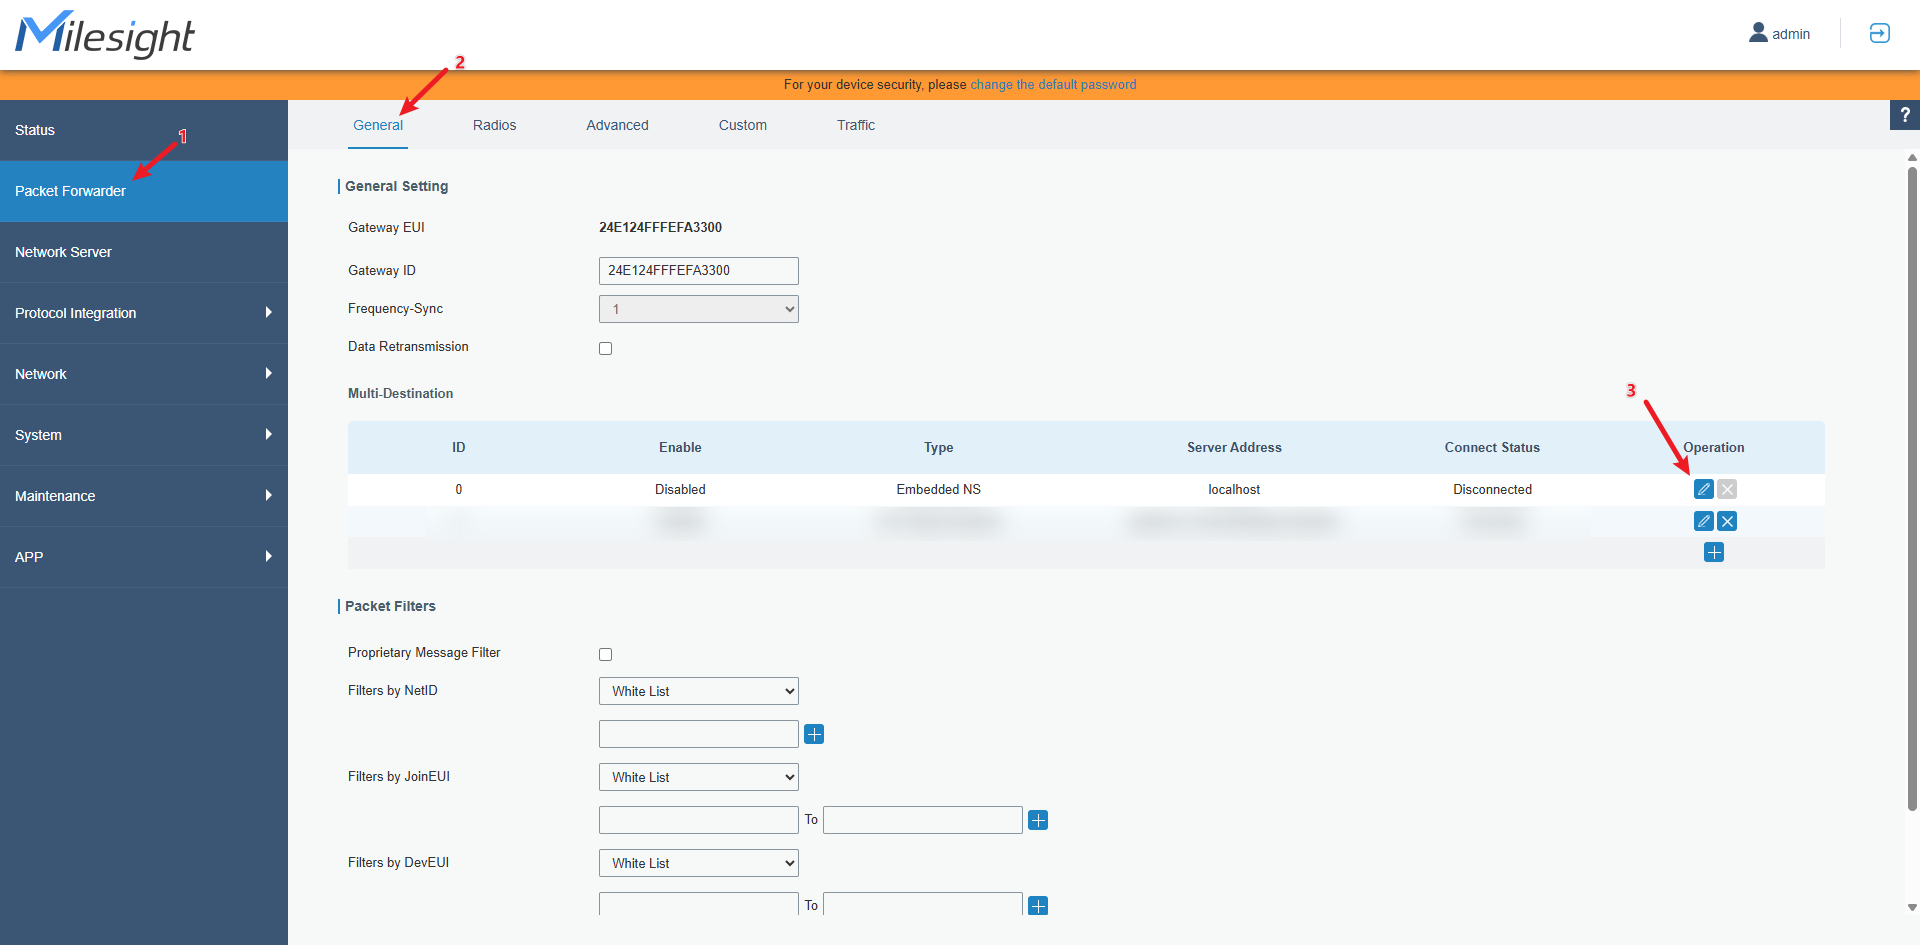Screen dimensions: 1920x945
Task: Open Filters by JoinEUI list type dropdown
Action: [x=699, y=777]
